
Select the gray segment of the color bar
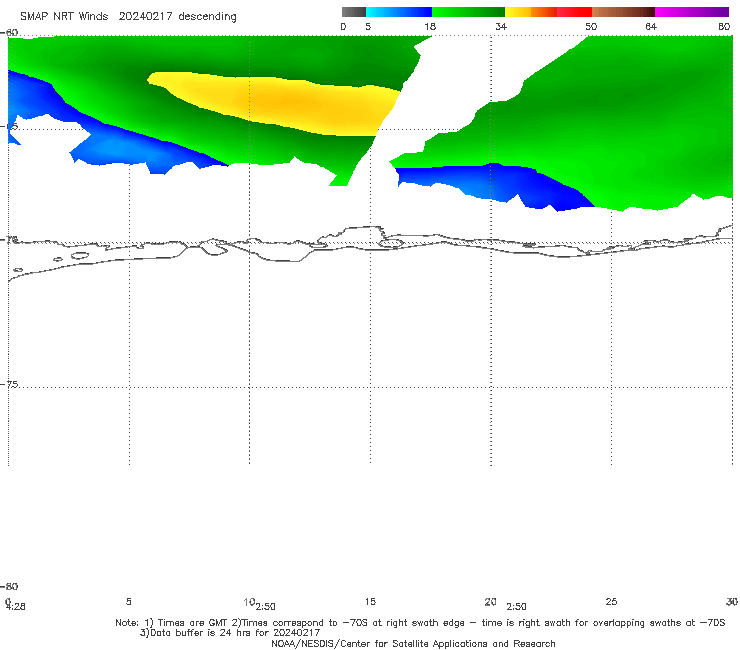coord(353,12)
